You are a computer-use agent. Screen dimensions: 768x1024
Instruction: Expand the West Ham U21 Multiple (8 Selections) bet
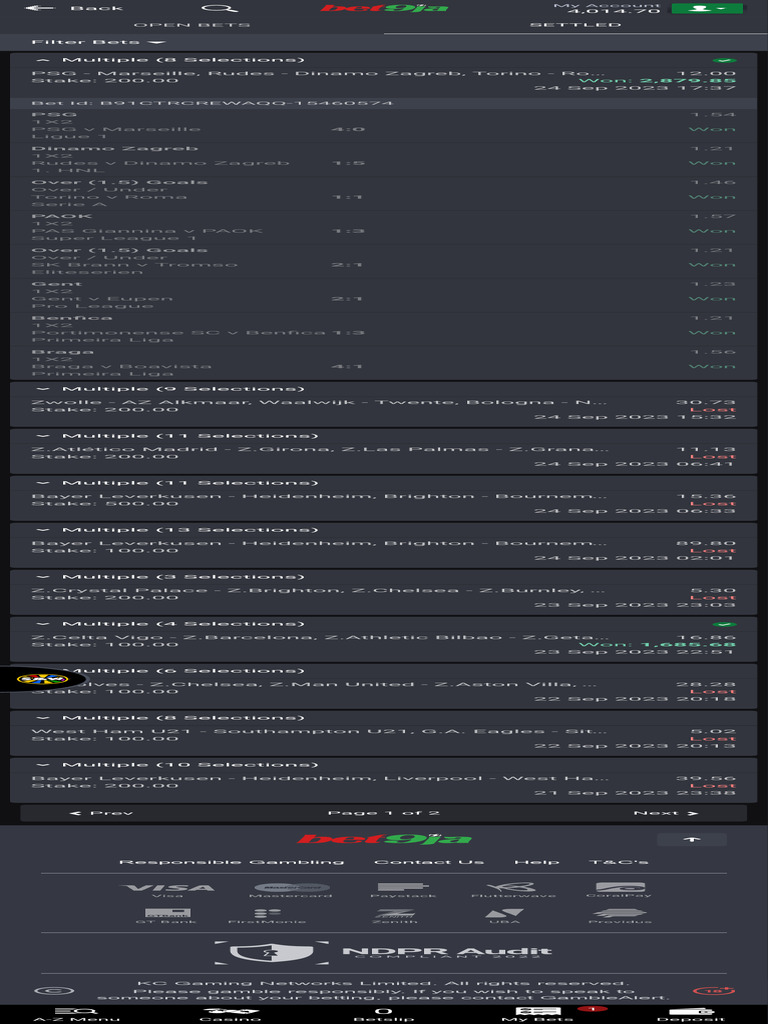43,718
